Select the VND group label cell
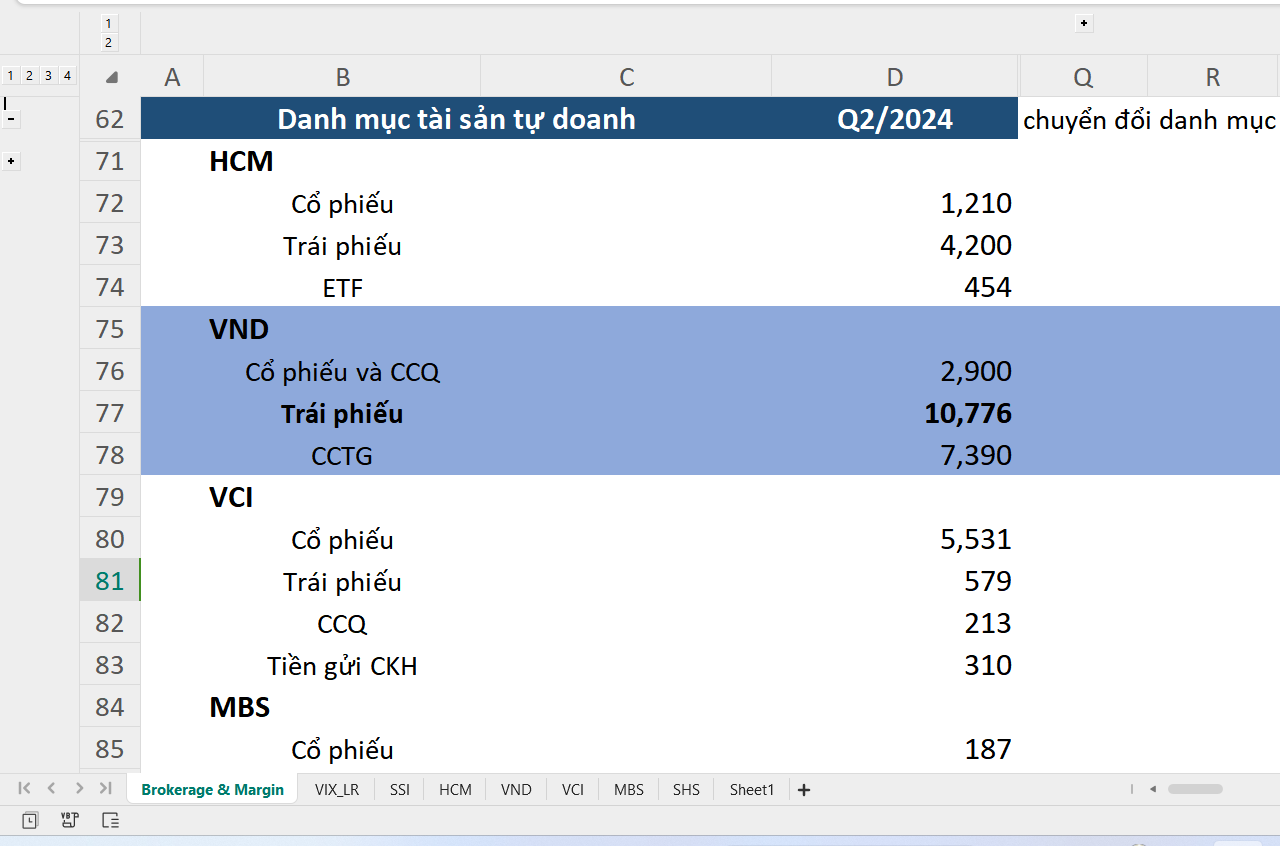 (342, 329)
